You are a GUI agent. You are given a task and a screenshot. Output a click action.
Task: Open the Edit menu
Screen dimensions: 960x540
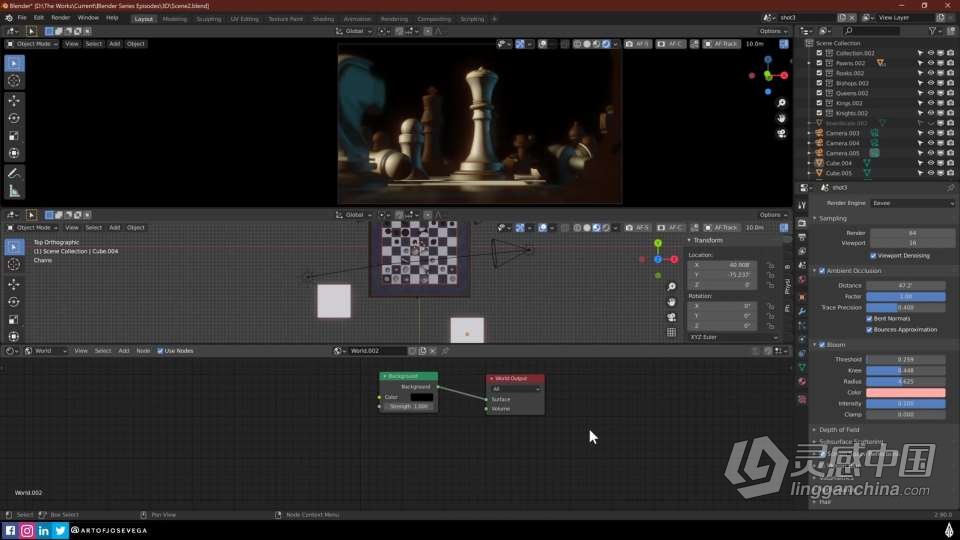point(39,18)
